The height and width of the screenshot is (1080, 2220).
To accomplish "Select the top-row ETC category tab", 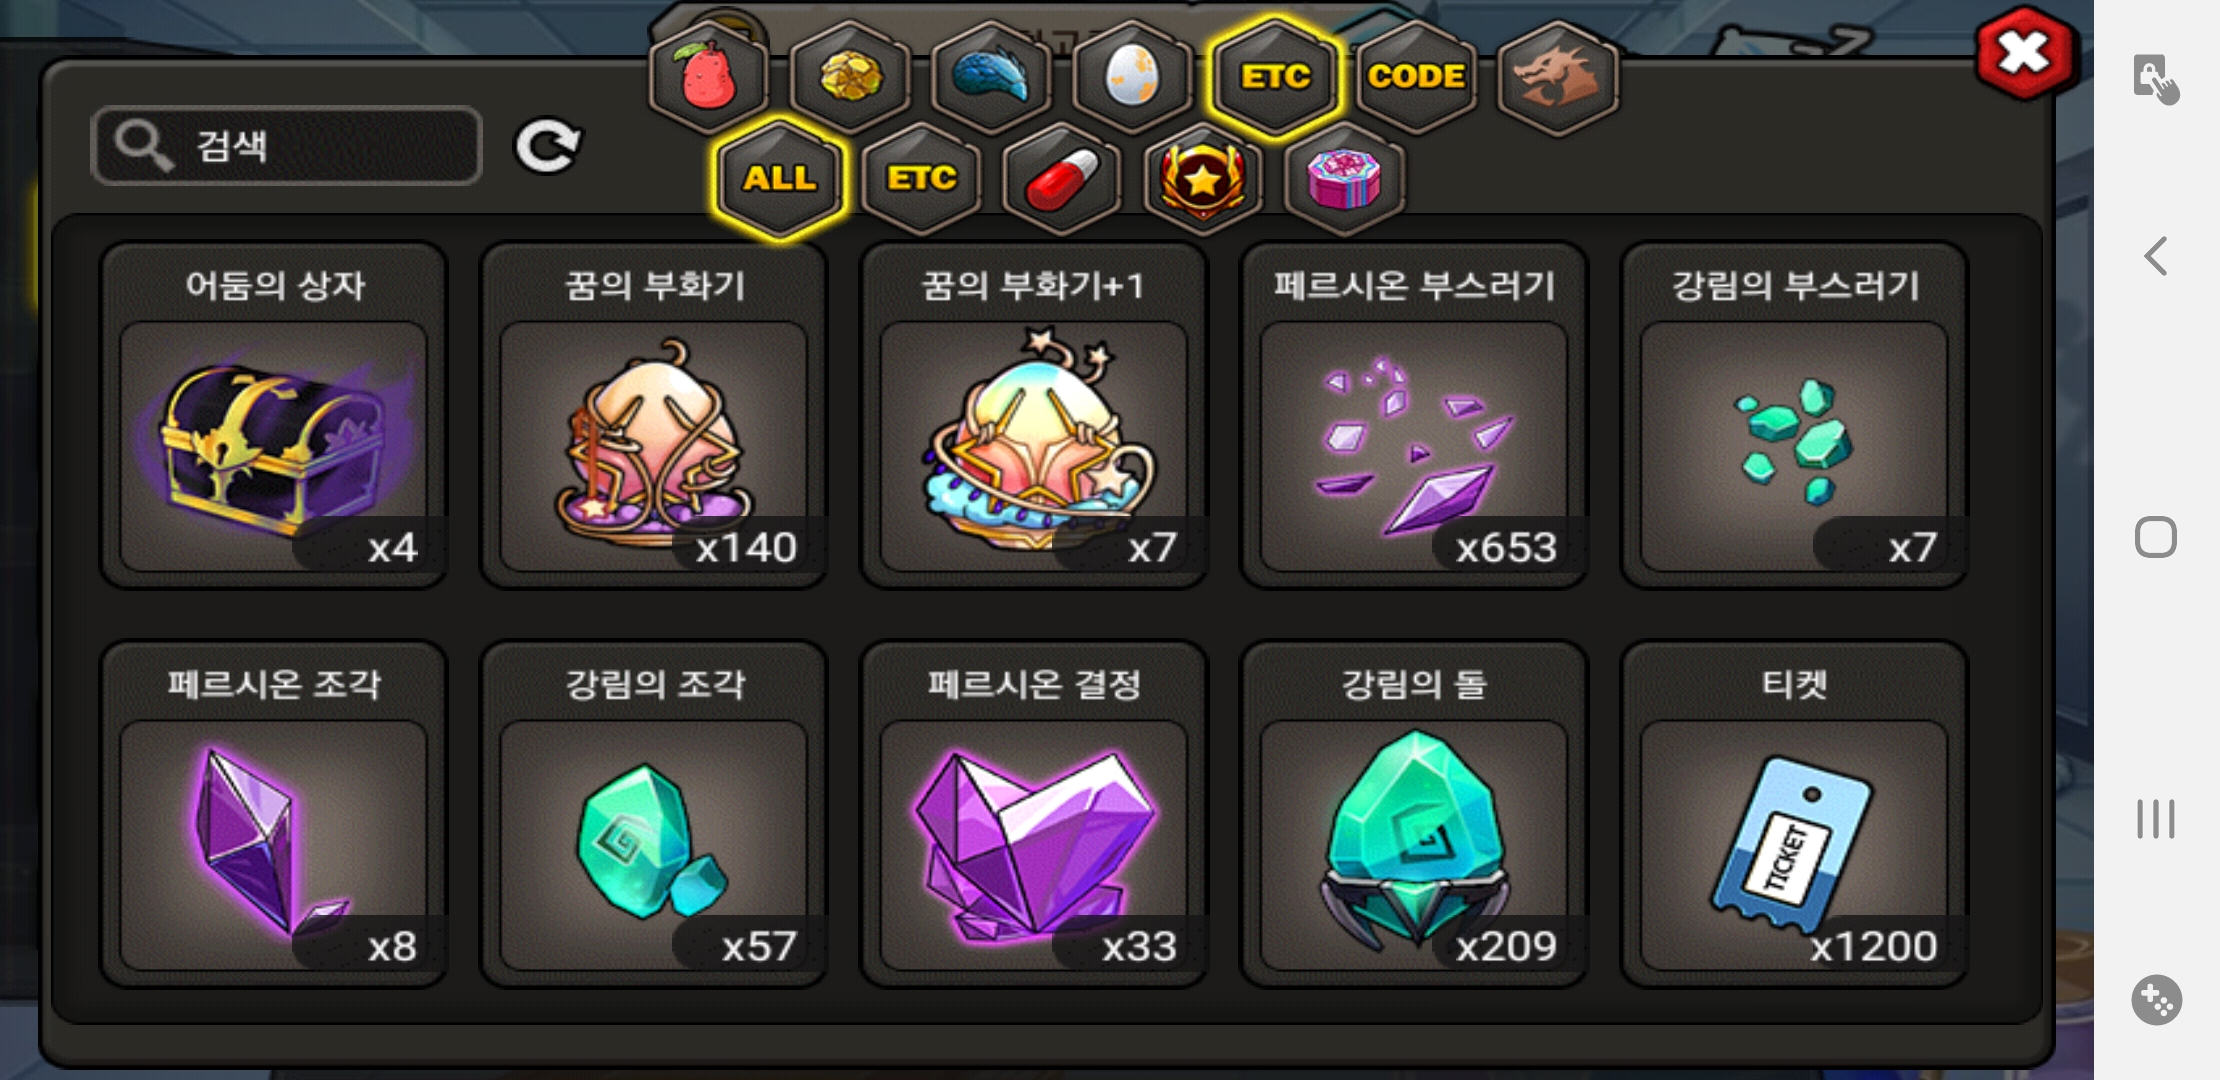I will 1275,76.
